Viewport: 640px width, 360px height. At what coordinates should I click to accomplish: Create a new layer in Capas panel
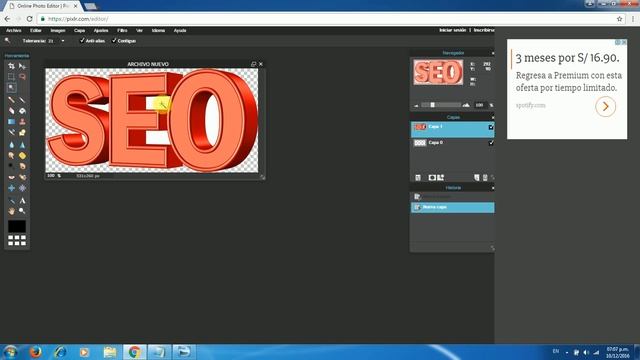point(477,178)
